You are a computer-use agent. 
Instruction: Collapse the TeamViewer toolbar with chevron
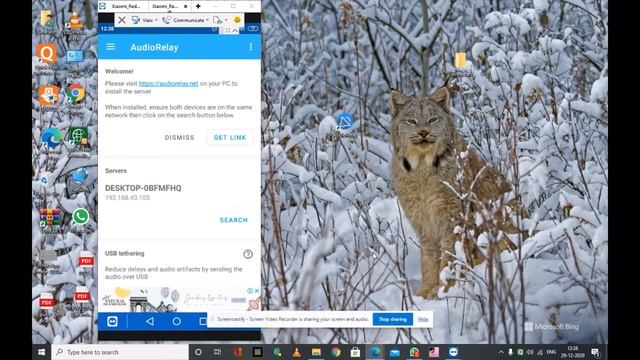pyautogui.click(x=235, y=31)
